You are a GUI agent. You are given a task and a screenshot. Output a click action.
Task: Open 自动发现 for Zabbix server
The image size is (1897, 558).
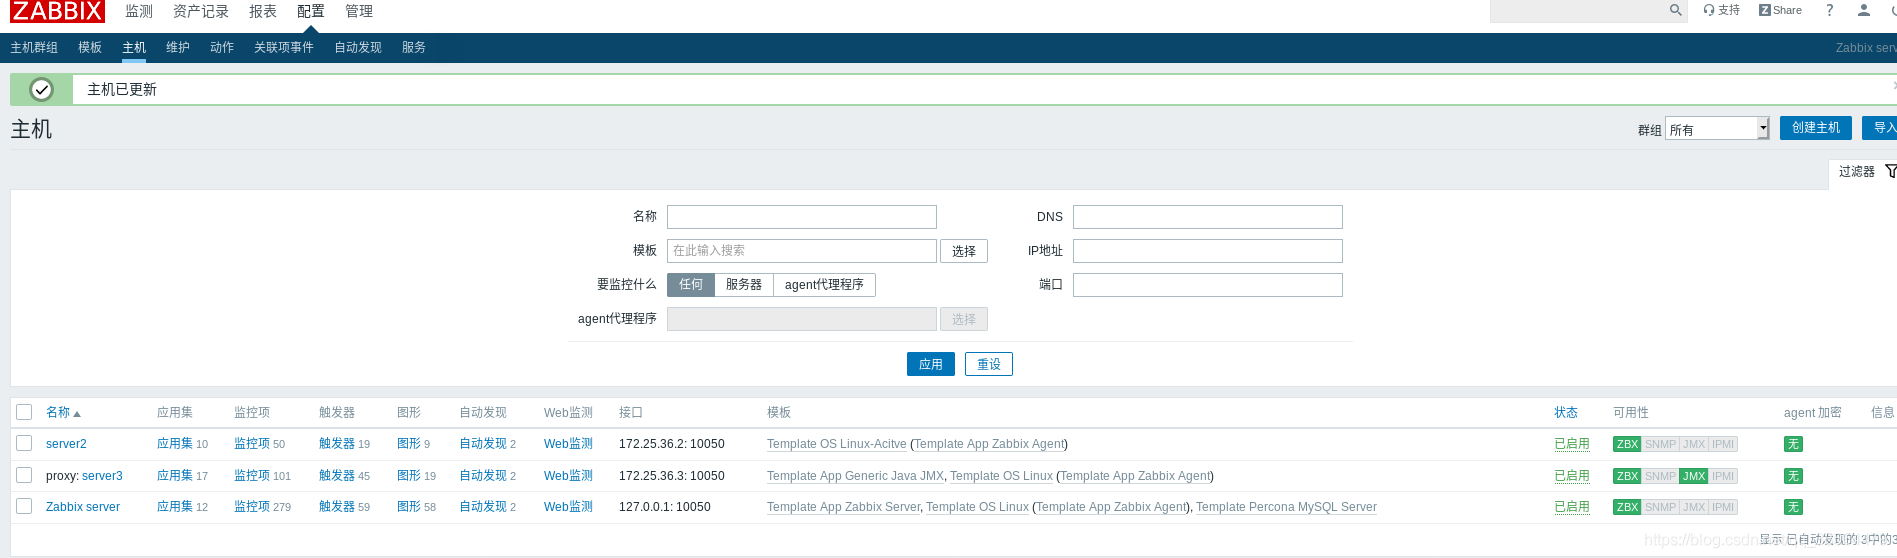[x=483, y=507]
